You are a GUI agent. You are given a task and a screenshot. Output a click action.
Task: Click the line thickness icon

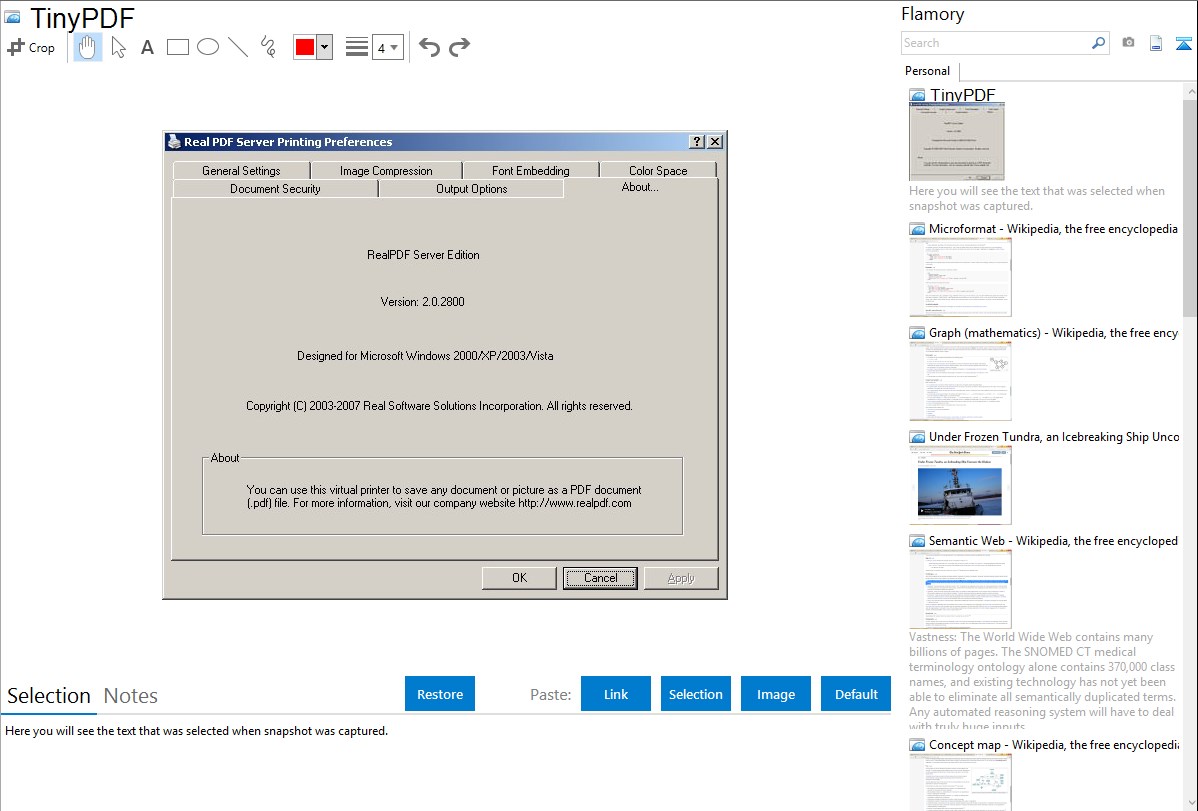coord(357,47)
